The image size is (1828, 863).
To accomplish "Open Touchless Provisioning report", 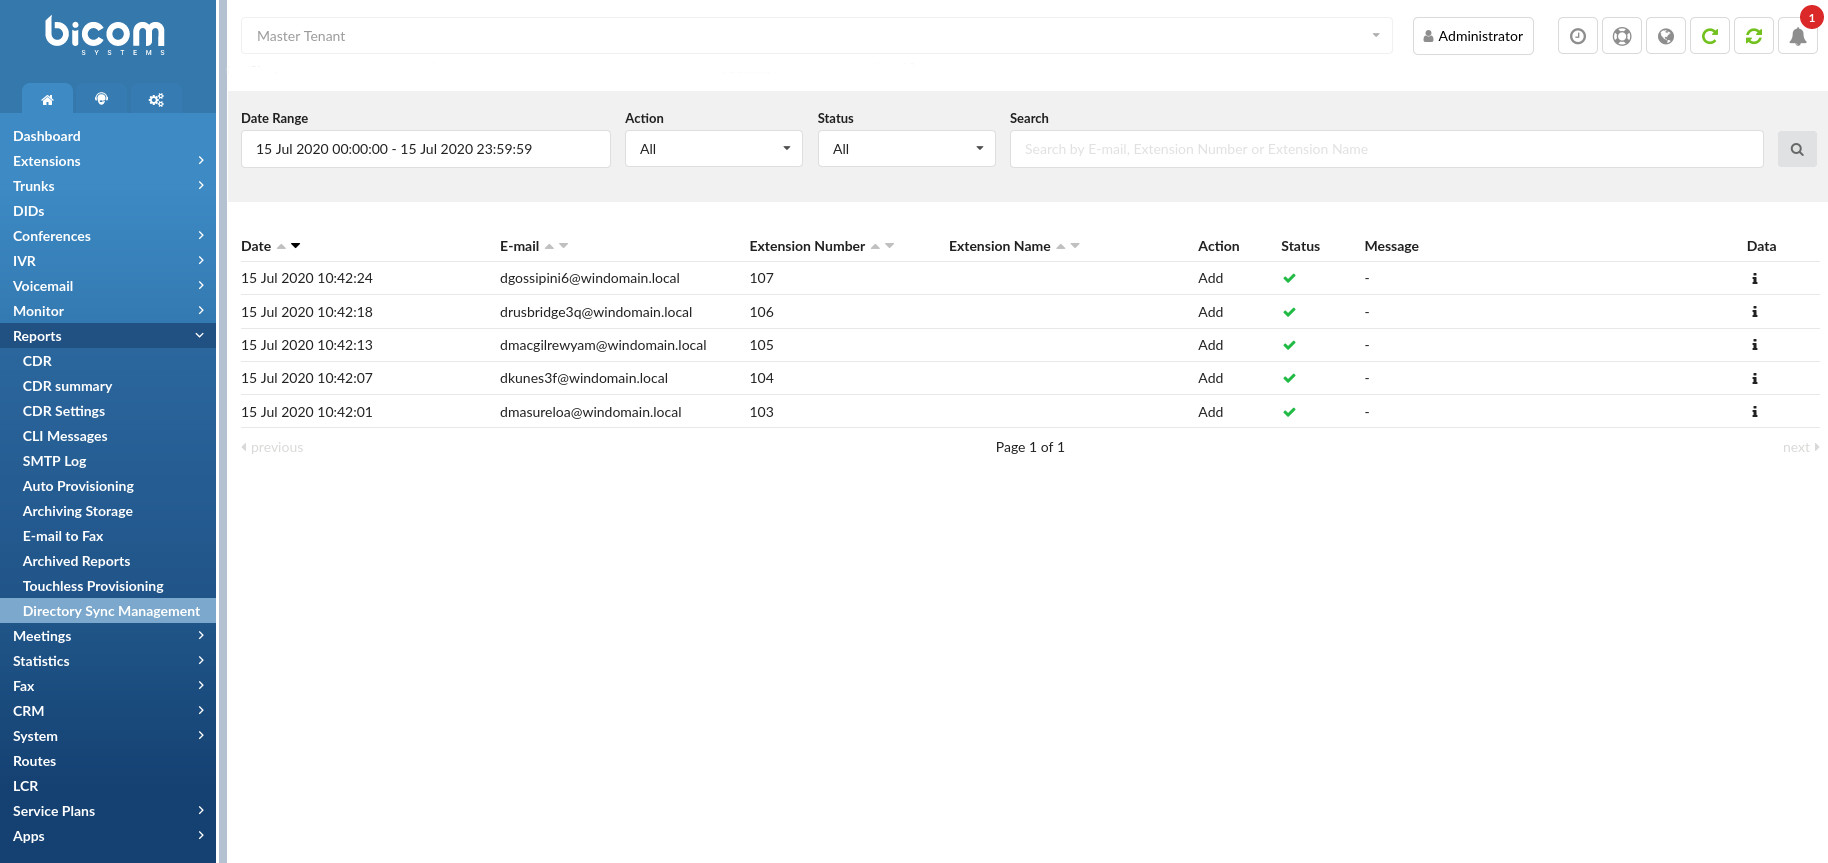I will point(108,586).
